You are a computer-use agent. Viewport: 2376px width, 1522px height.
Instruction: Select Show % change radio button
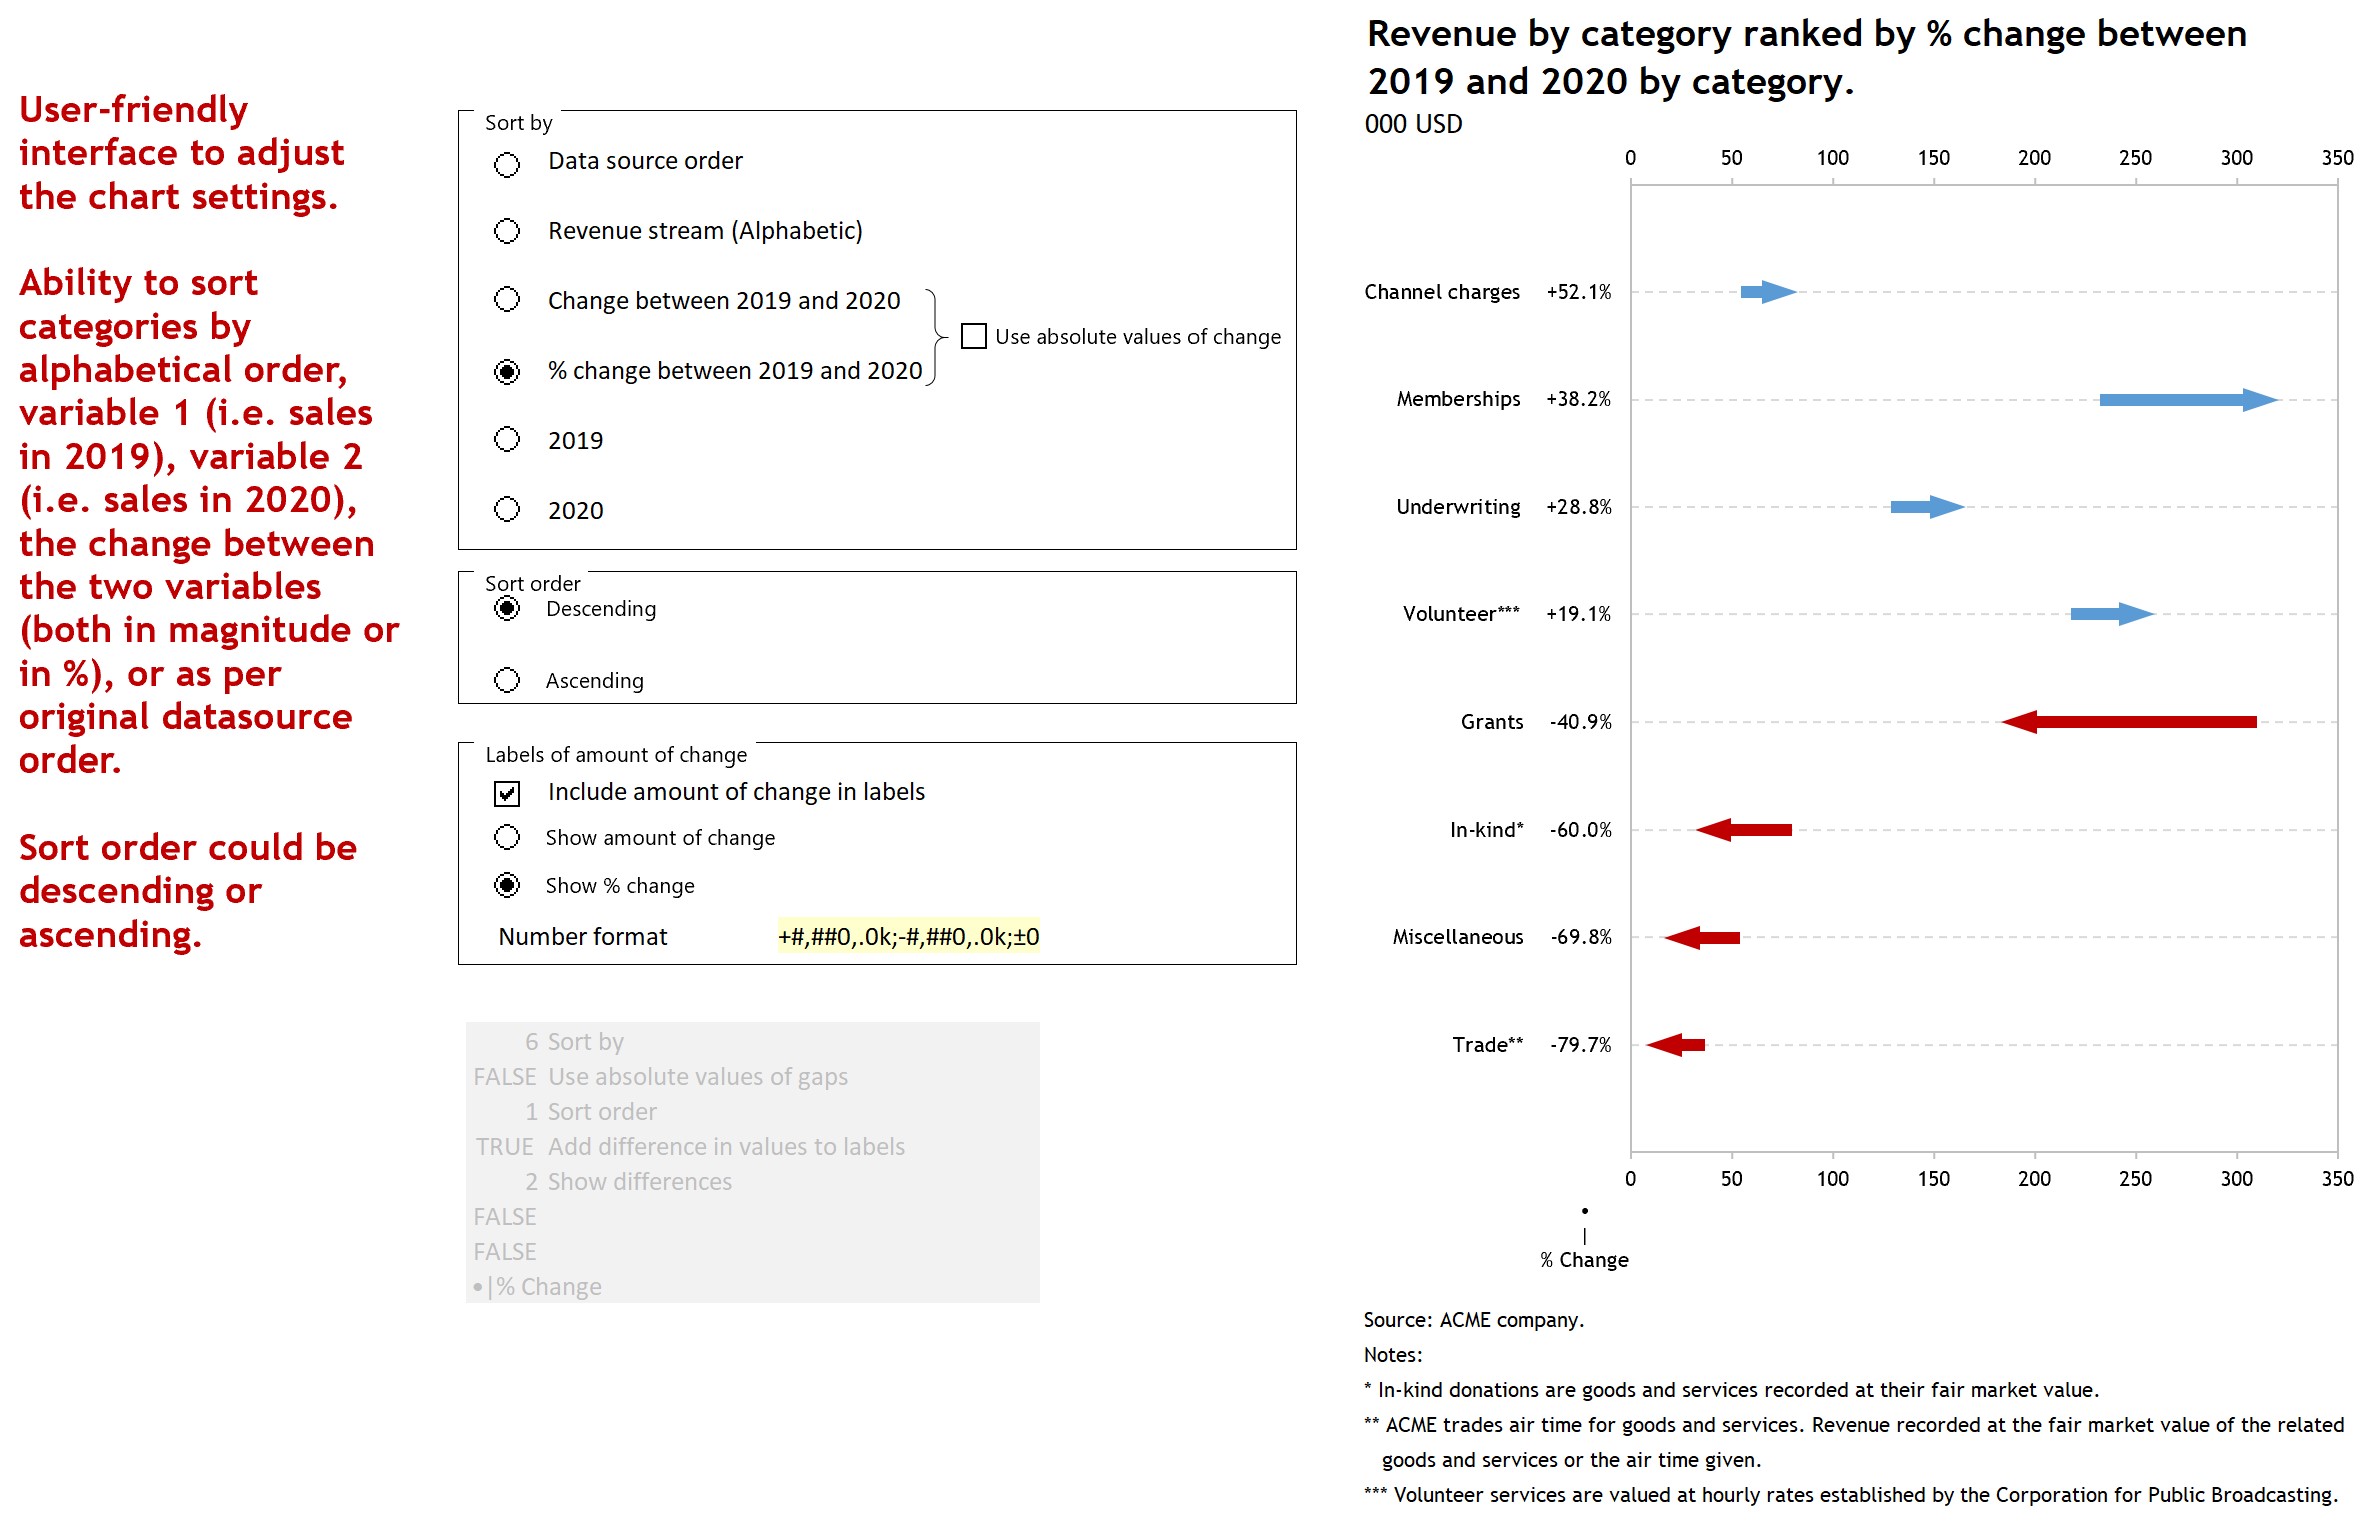point(507,885)
